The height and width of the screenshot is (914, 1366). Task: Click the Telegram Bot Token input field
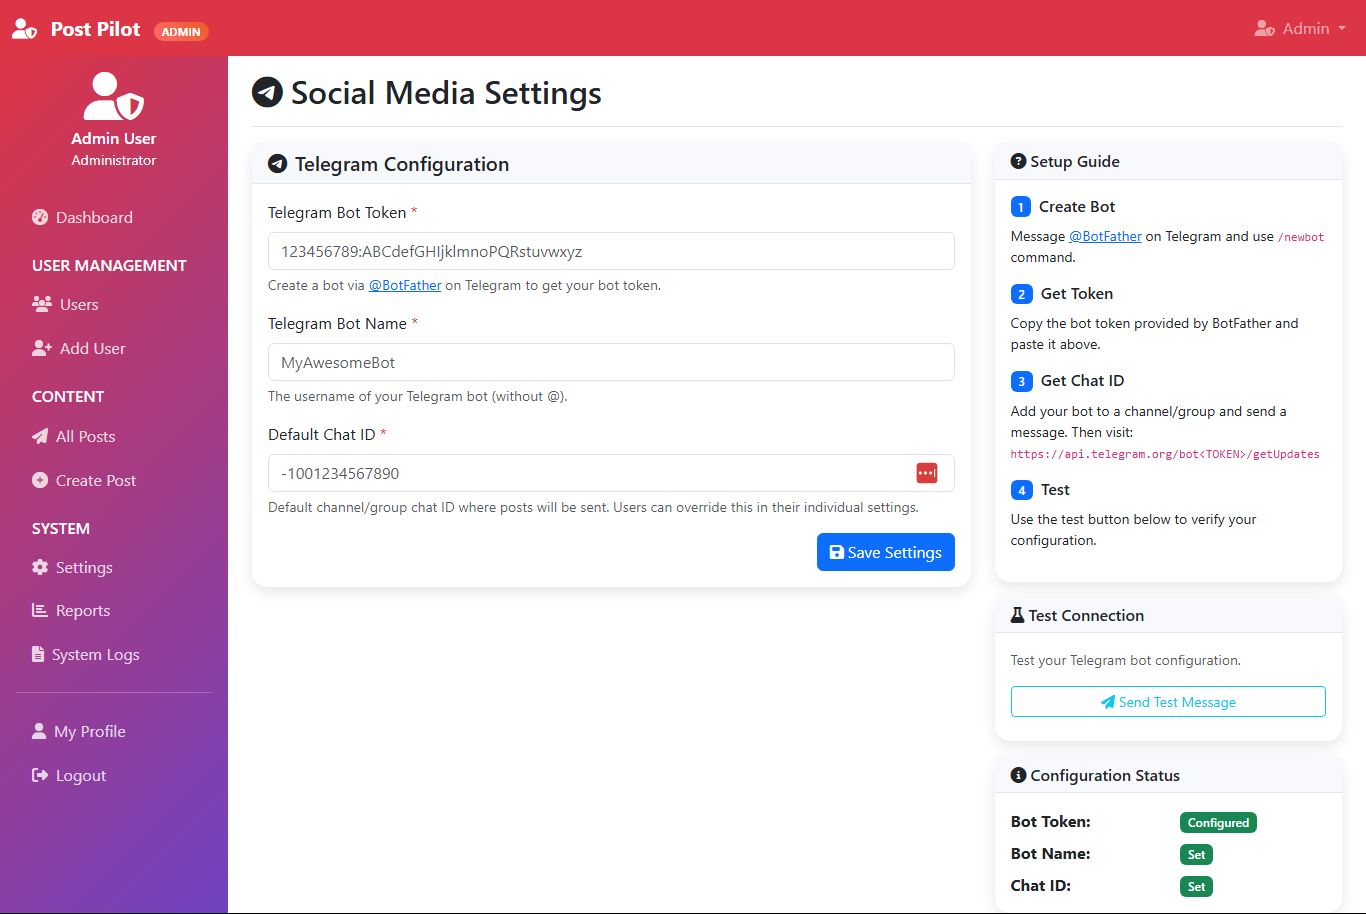click(610, 251)
